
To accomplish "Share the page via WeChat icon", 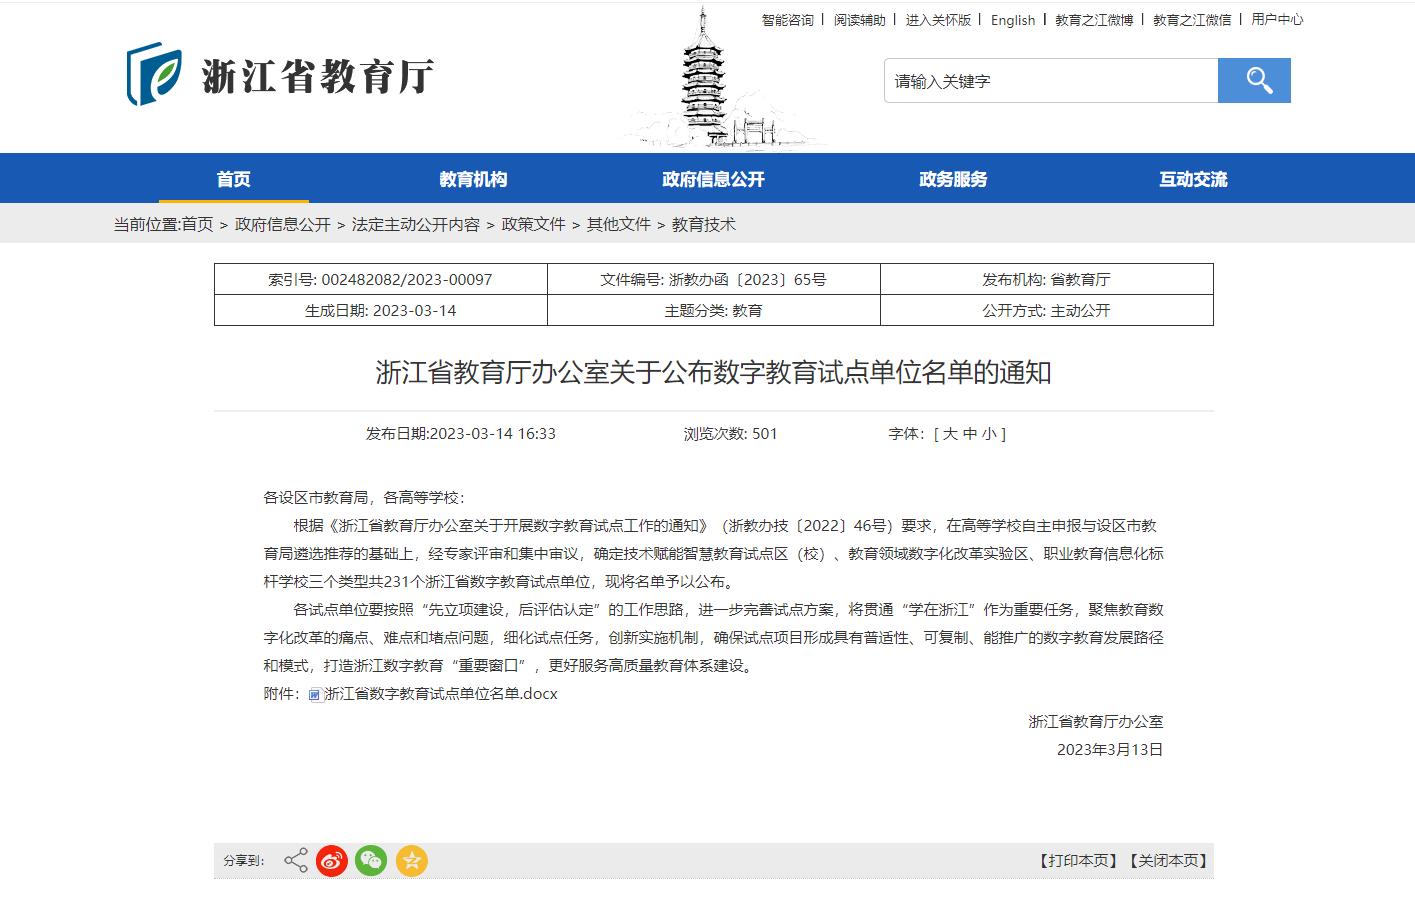I will pyautogui.click(x=371, y=860).
